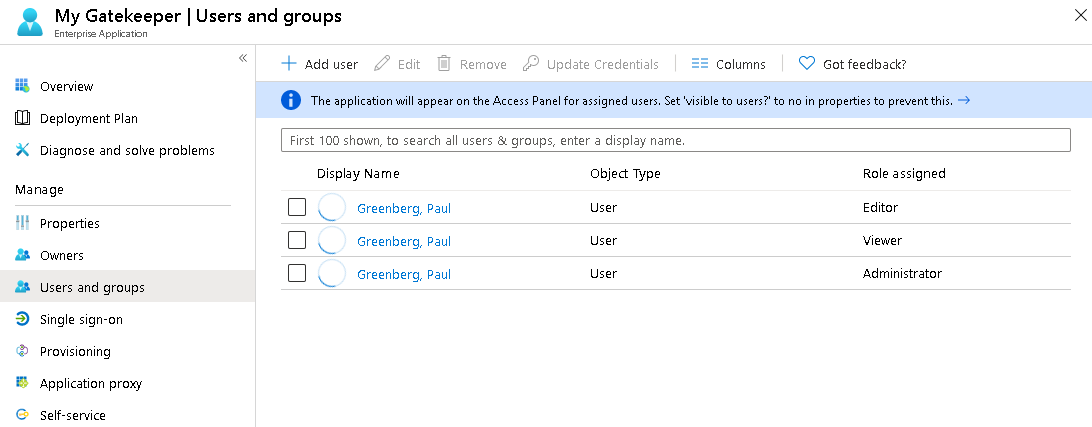The image size is (1092, 427).
Task: Click the Overview grid icon
Action: (x=22, y=86)
